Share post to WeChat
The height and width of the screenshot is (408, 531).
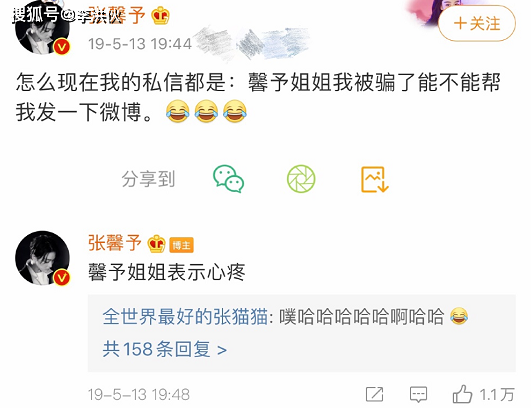(x=229, y=179)
